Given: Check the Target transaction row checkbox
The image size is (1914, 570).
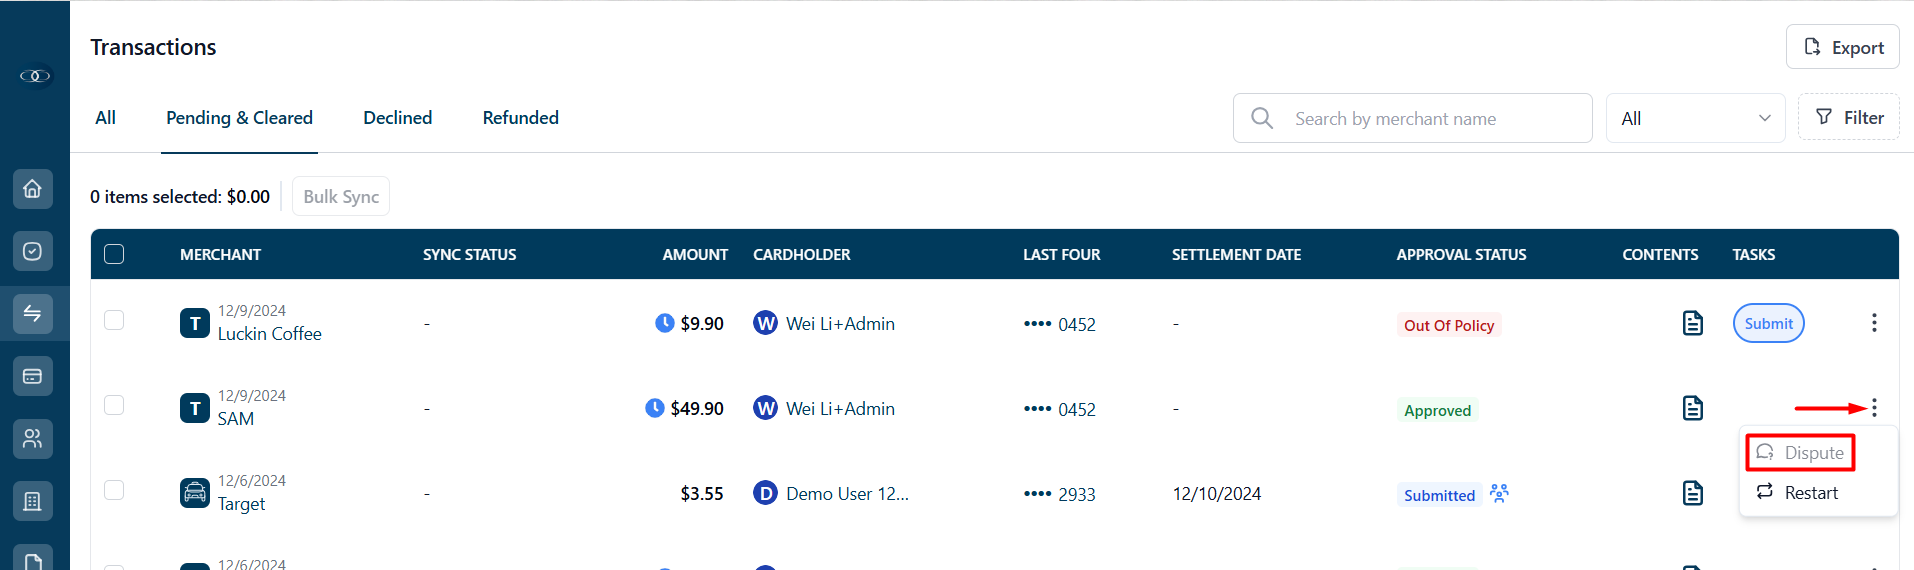Looking at the screenshot, I should (114, 490).
